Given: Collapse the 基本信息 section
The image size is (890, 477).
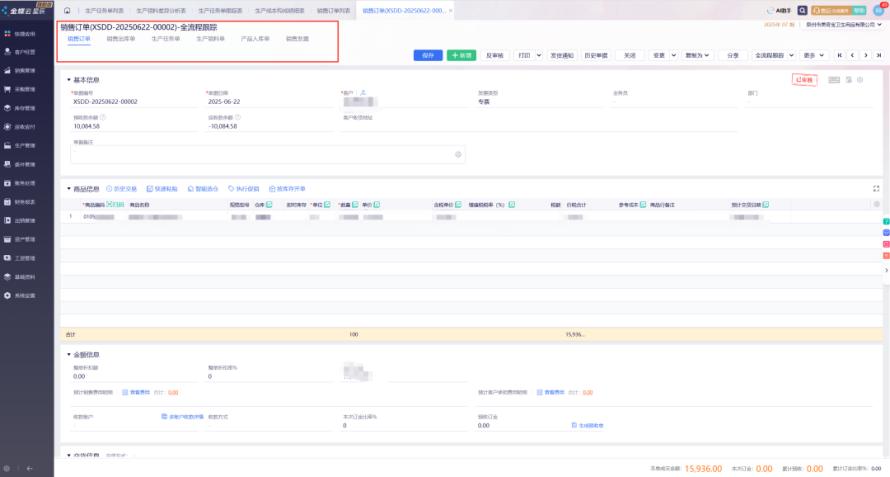Looking at the screenshot, I should click(69, 80).
